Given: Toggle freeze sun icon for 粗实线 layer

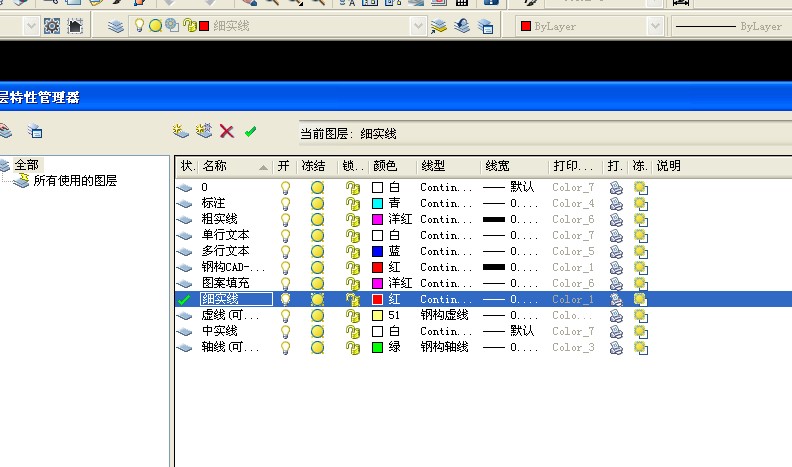Looking at the screenshot, I should (317, 220).
